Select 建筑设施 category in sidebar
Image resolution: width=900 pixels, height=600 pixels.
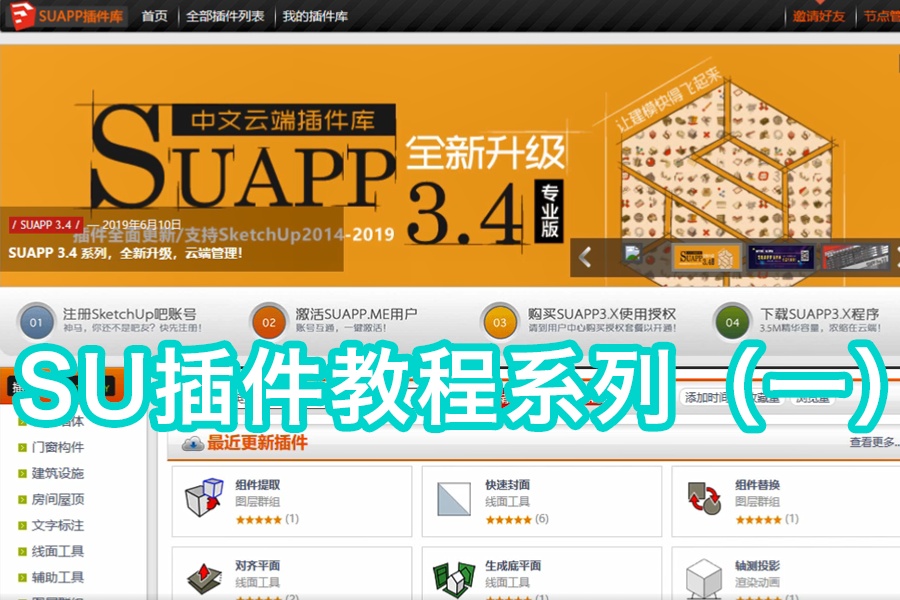[x=58, y=473]
